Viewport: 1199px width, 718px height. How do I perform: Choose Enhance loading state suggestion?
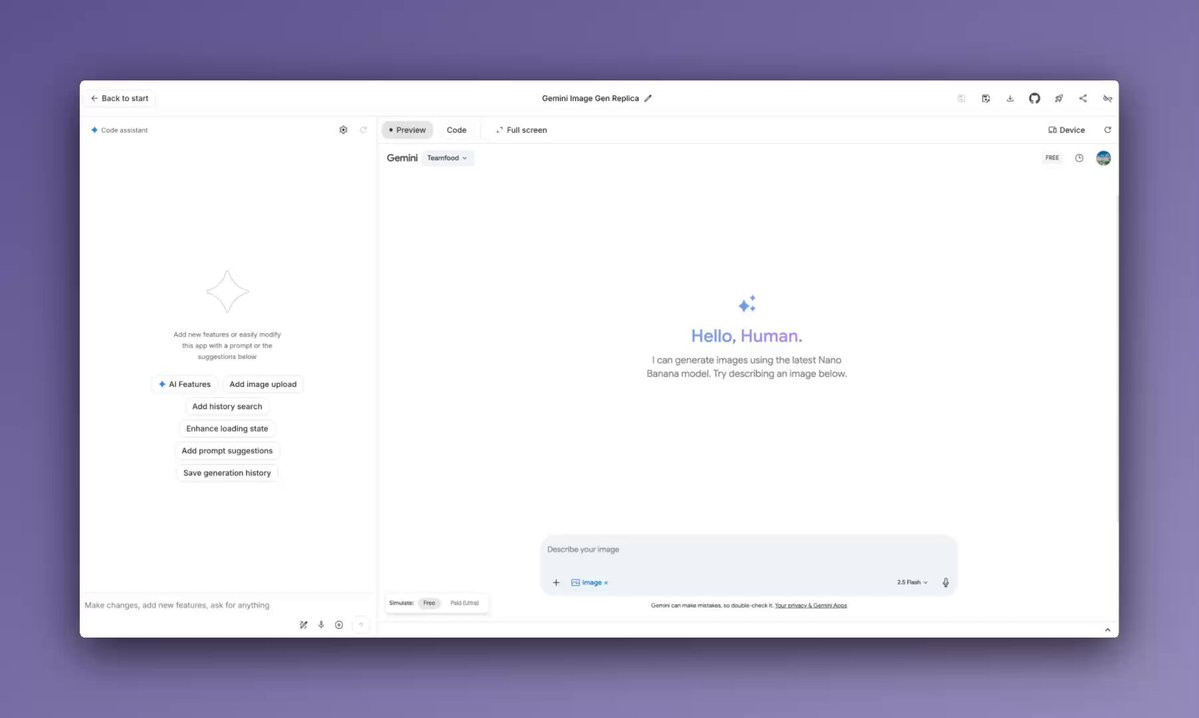(x=227, y=429)
